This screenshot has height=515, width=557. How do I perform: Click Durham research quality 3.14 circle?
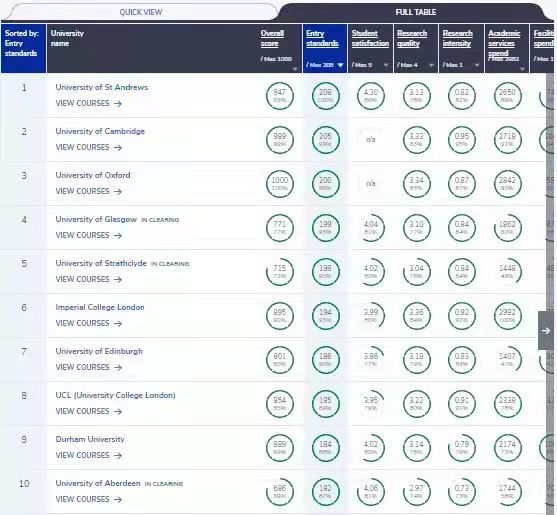click(x=416, y=448)
